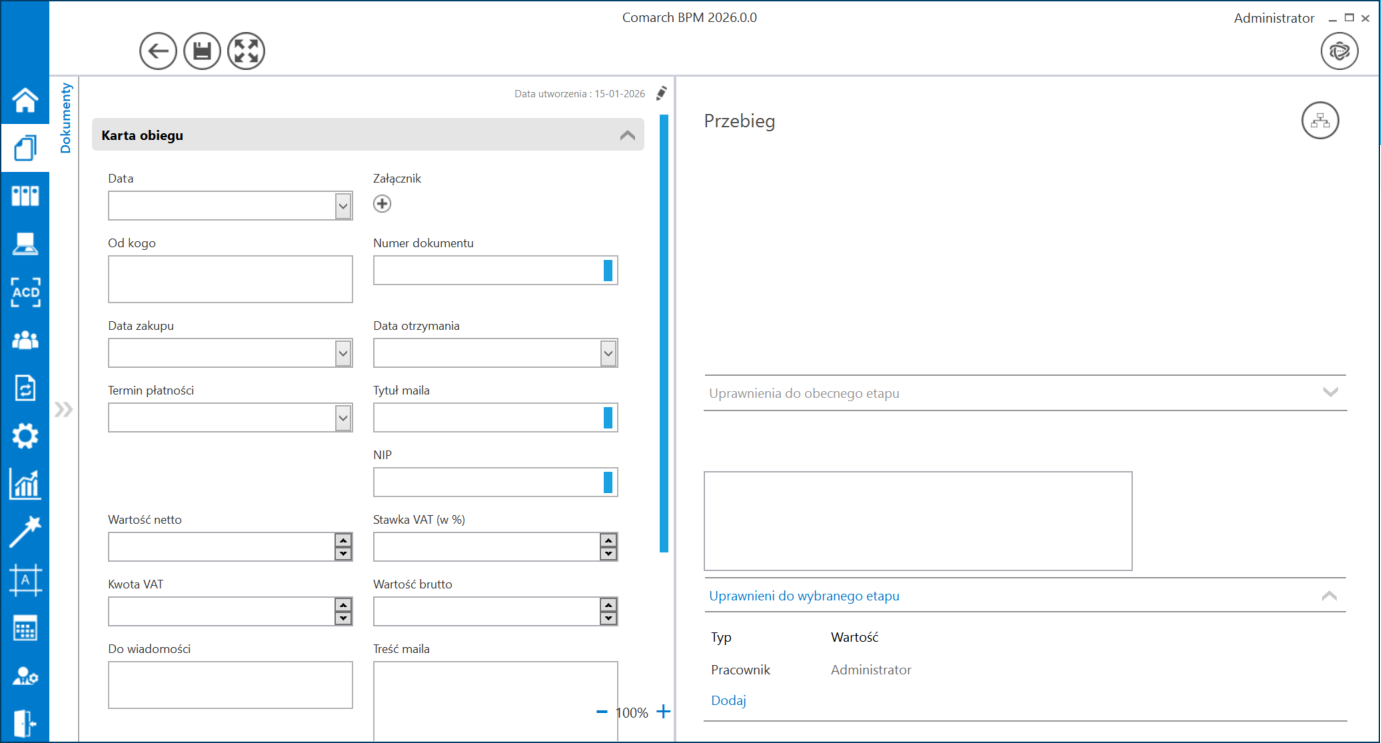Click the pencil edit icon beside creation date

pyautogui.click(x=661, y=93)
